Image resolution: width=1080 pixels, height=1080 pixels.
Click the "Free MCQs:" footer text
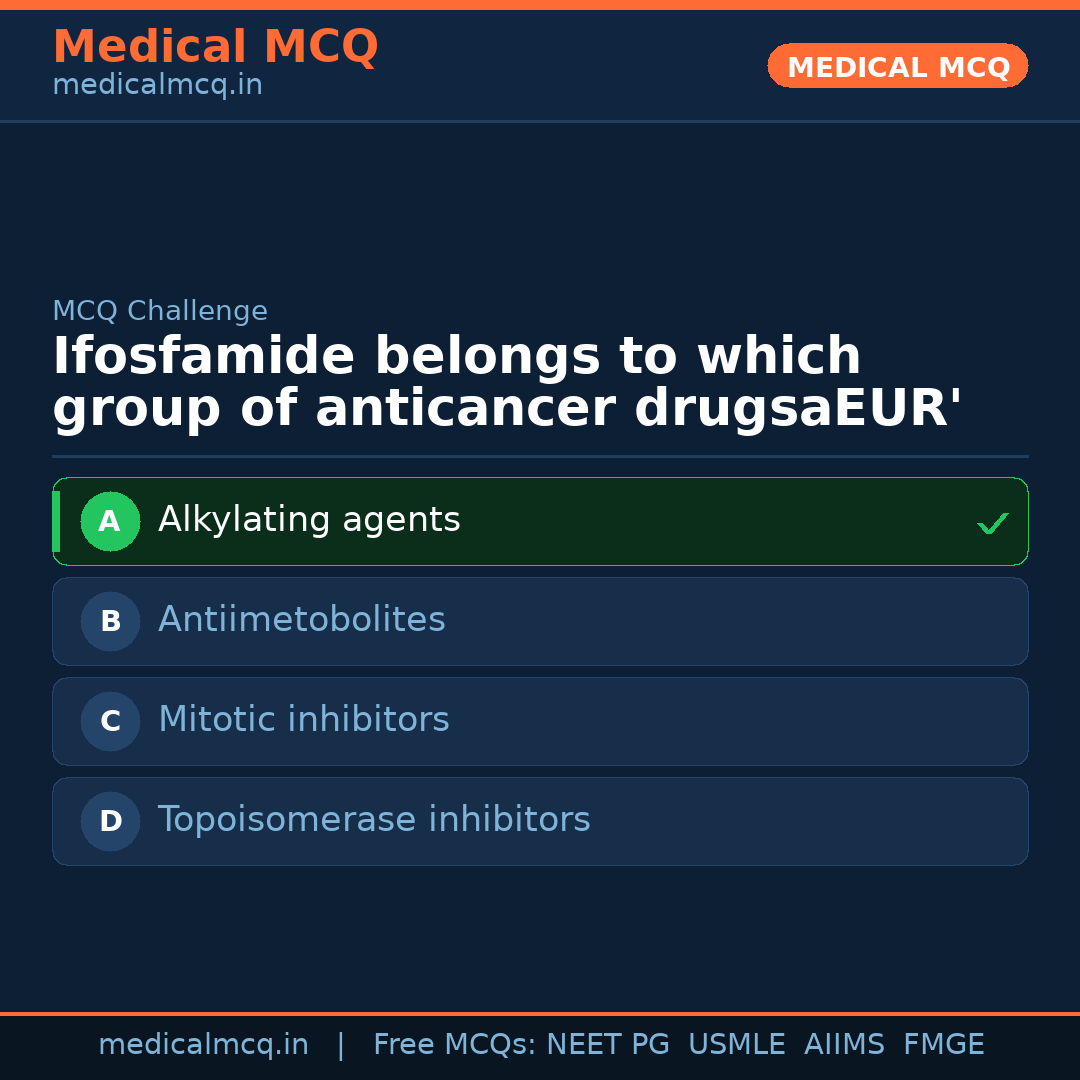[x=455, y=1045]
